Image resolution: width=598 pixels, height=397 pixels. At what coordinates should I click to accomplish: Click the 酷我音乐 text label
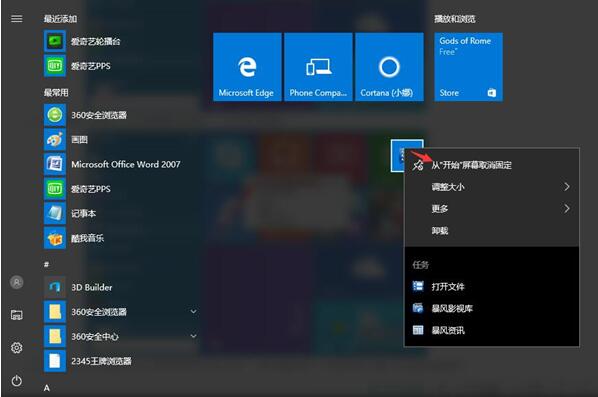(x=87, y=238)
